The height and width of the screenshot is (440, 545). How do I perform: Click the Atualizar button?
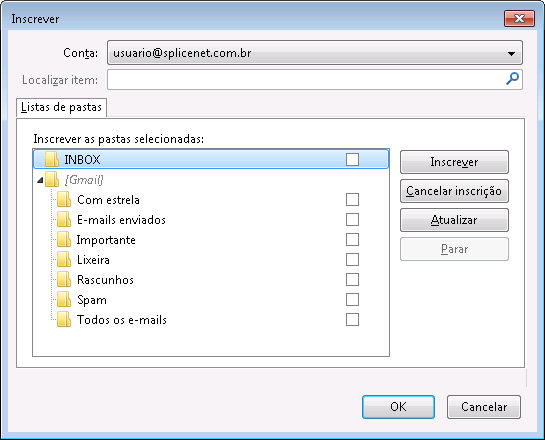(x=454, y=220)
